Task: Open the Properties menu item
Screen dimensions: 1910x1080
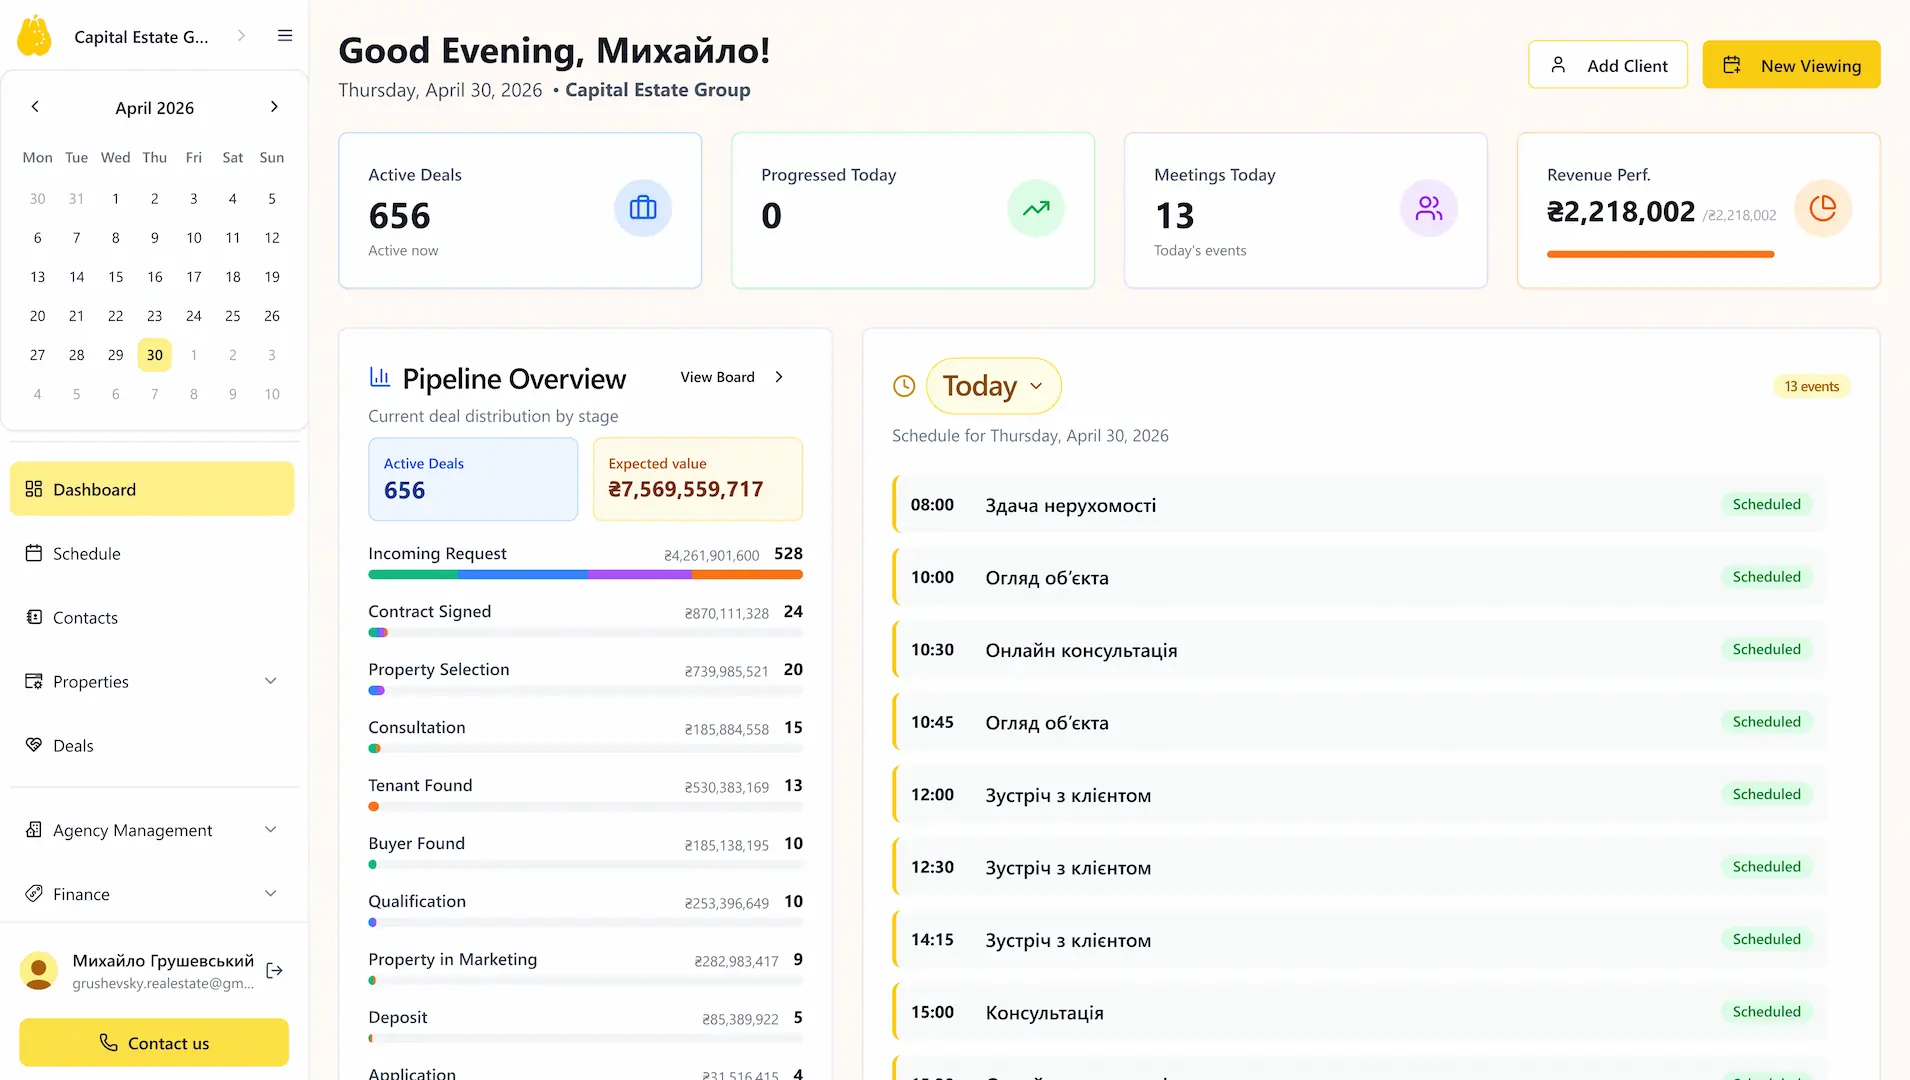Action: pyautogui.click(x=152, y=681)
